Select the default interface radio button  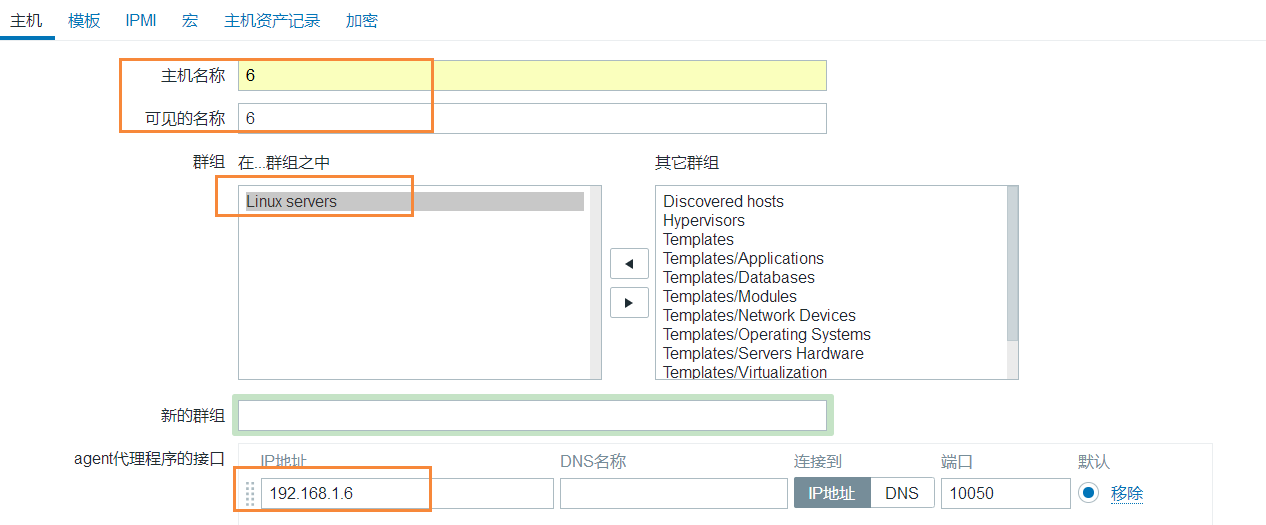[x=1088, y=493]
